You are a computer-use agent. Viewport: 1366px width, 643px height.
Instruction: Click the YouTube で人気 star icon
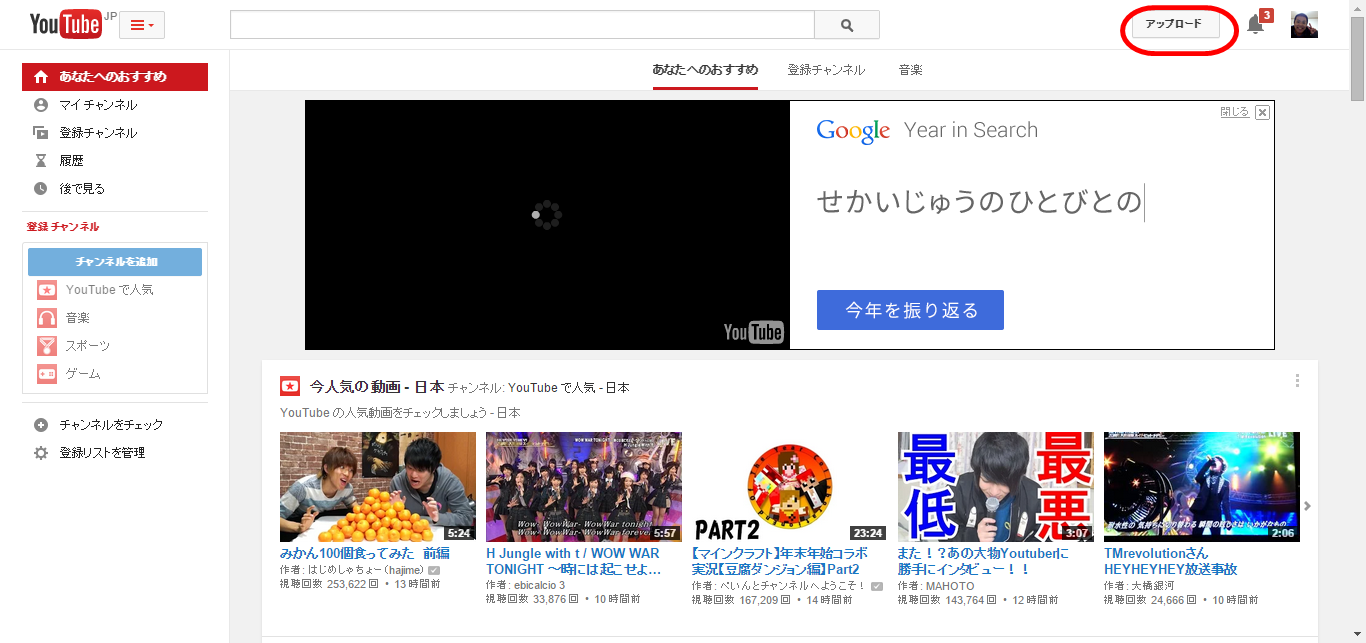47,290
